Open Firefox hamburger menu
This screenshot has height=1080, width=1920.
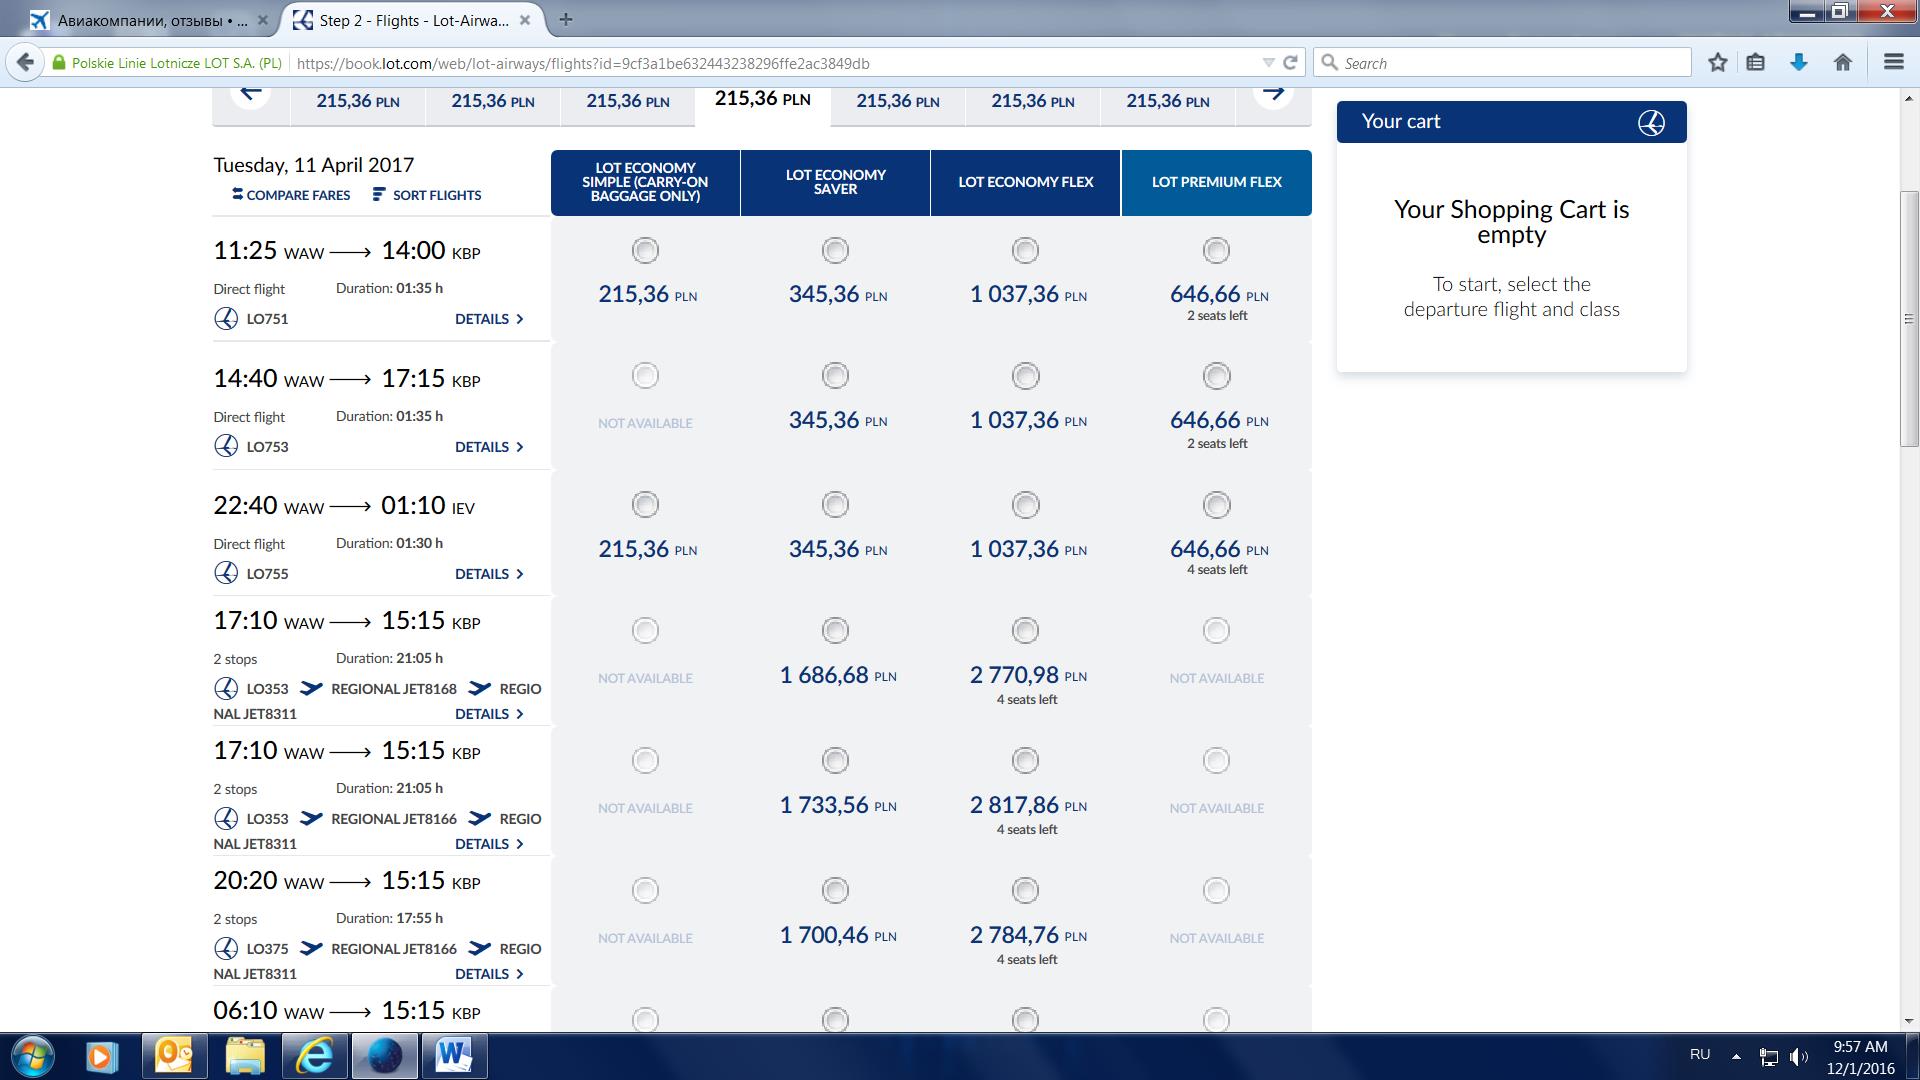click(x=1892, y=62)
